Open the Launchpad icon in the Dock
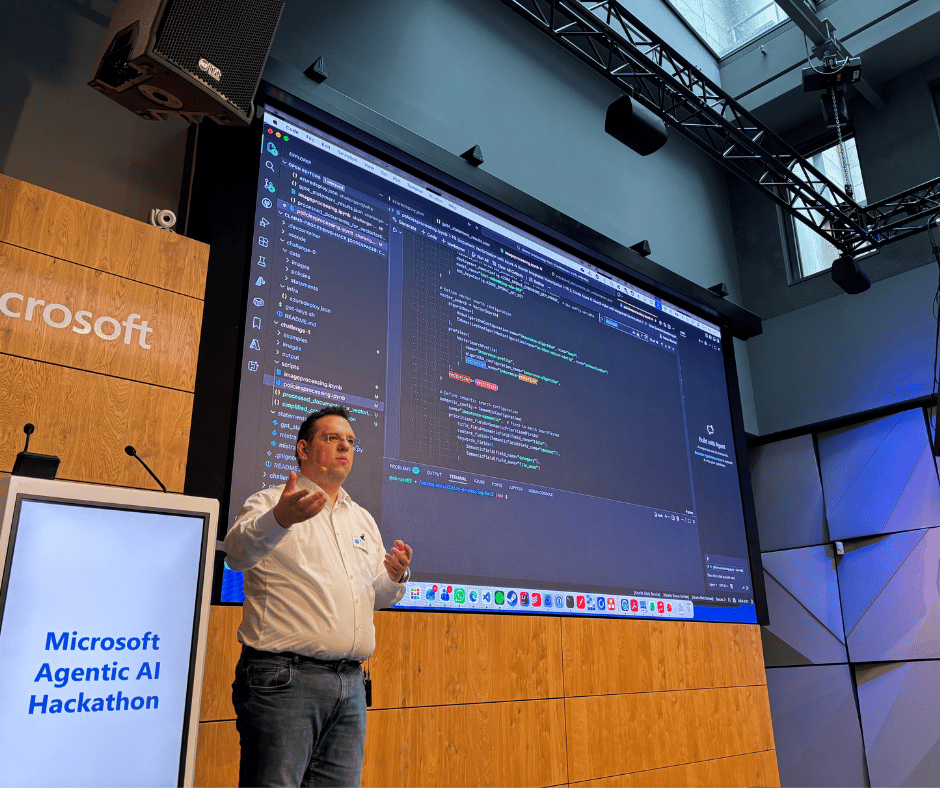This screenshot has width=940, height=788. (415, 594)
